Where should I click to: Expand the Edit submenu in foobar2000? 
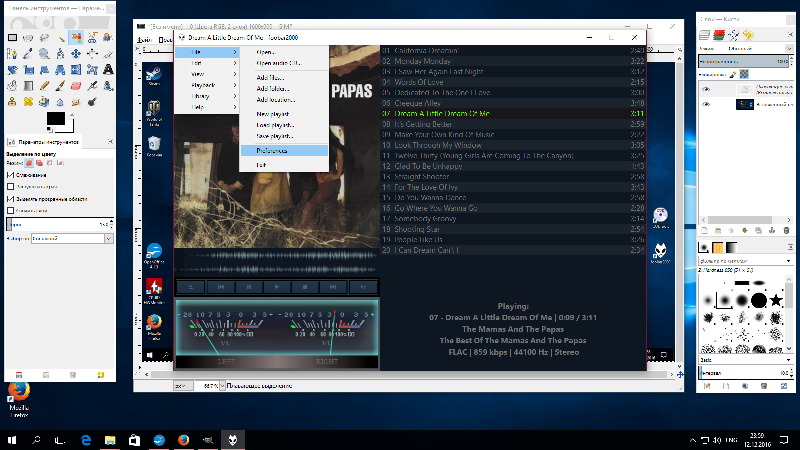(x=207, y=63)
